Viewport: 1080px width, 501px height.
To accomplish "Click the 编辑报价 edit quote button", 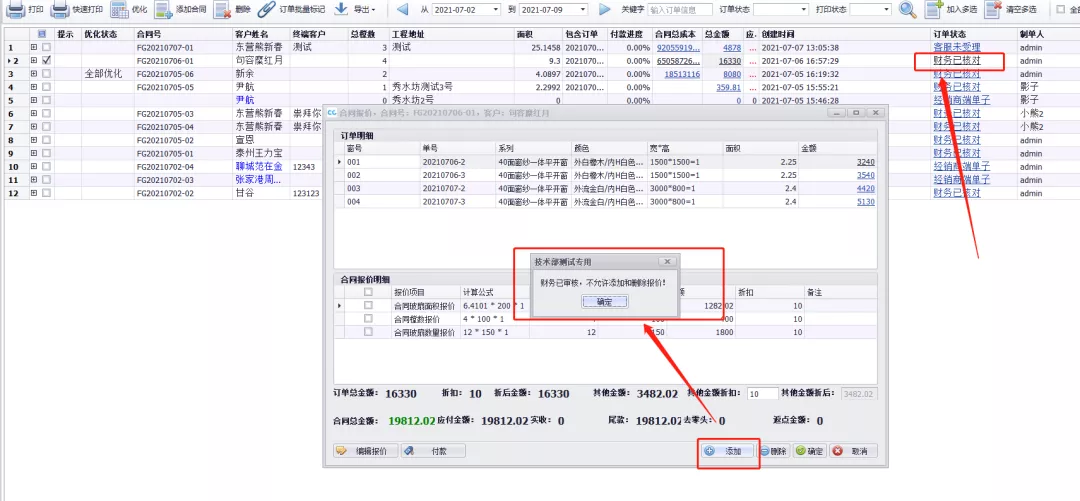I will 365,452.
